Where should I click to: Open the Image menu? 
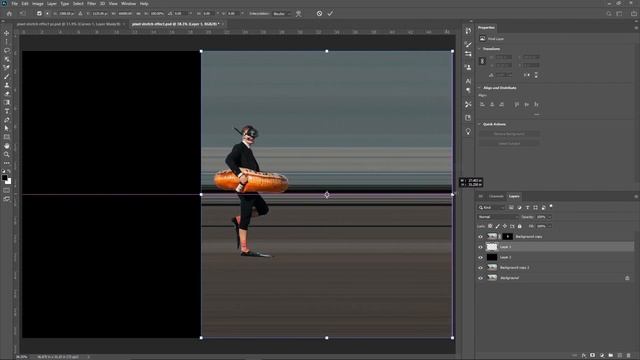point(38,4)
